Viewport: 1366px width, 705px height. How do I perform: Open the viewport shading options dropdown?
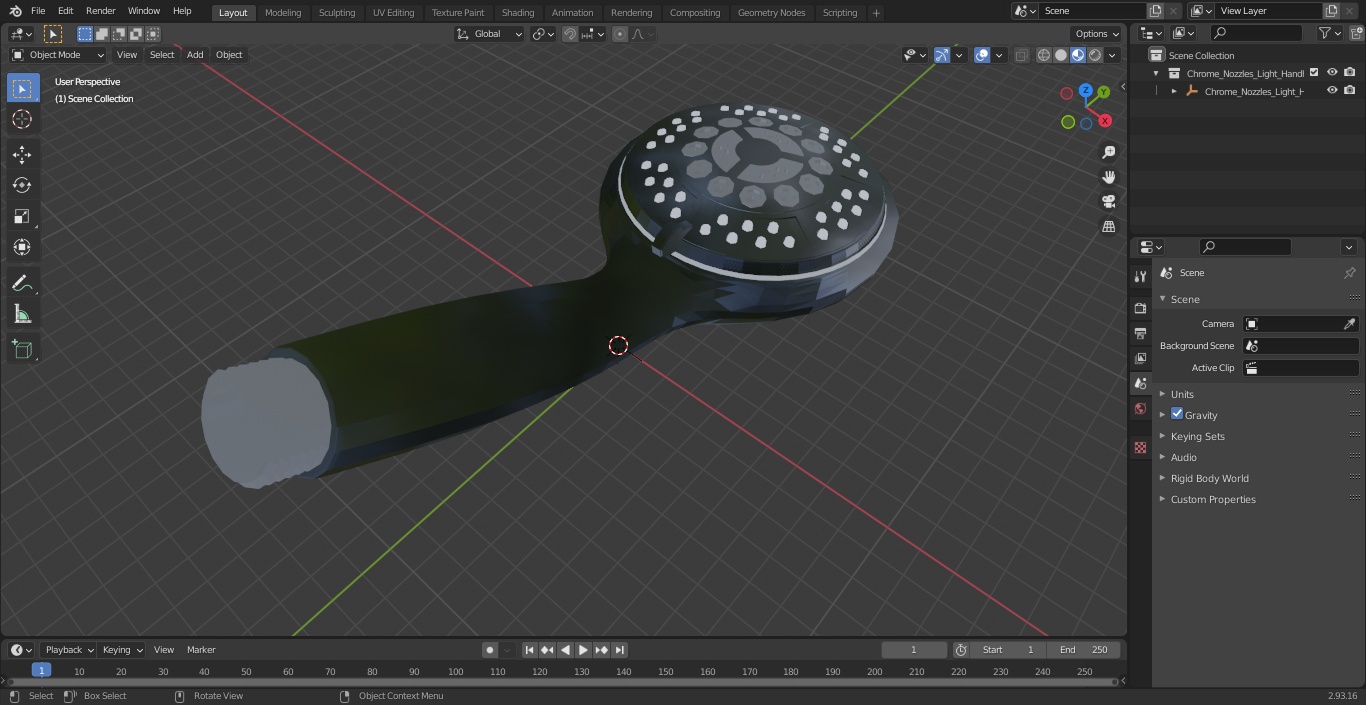tap(1112, 55)
